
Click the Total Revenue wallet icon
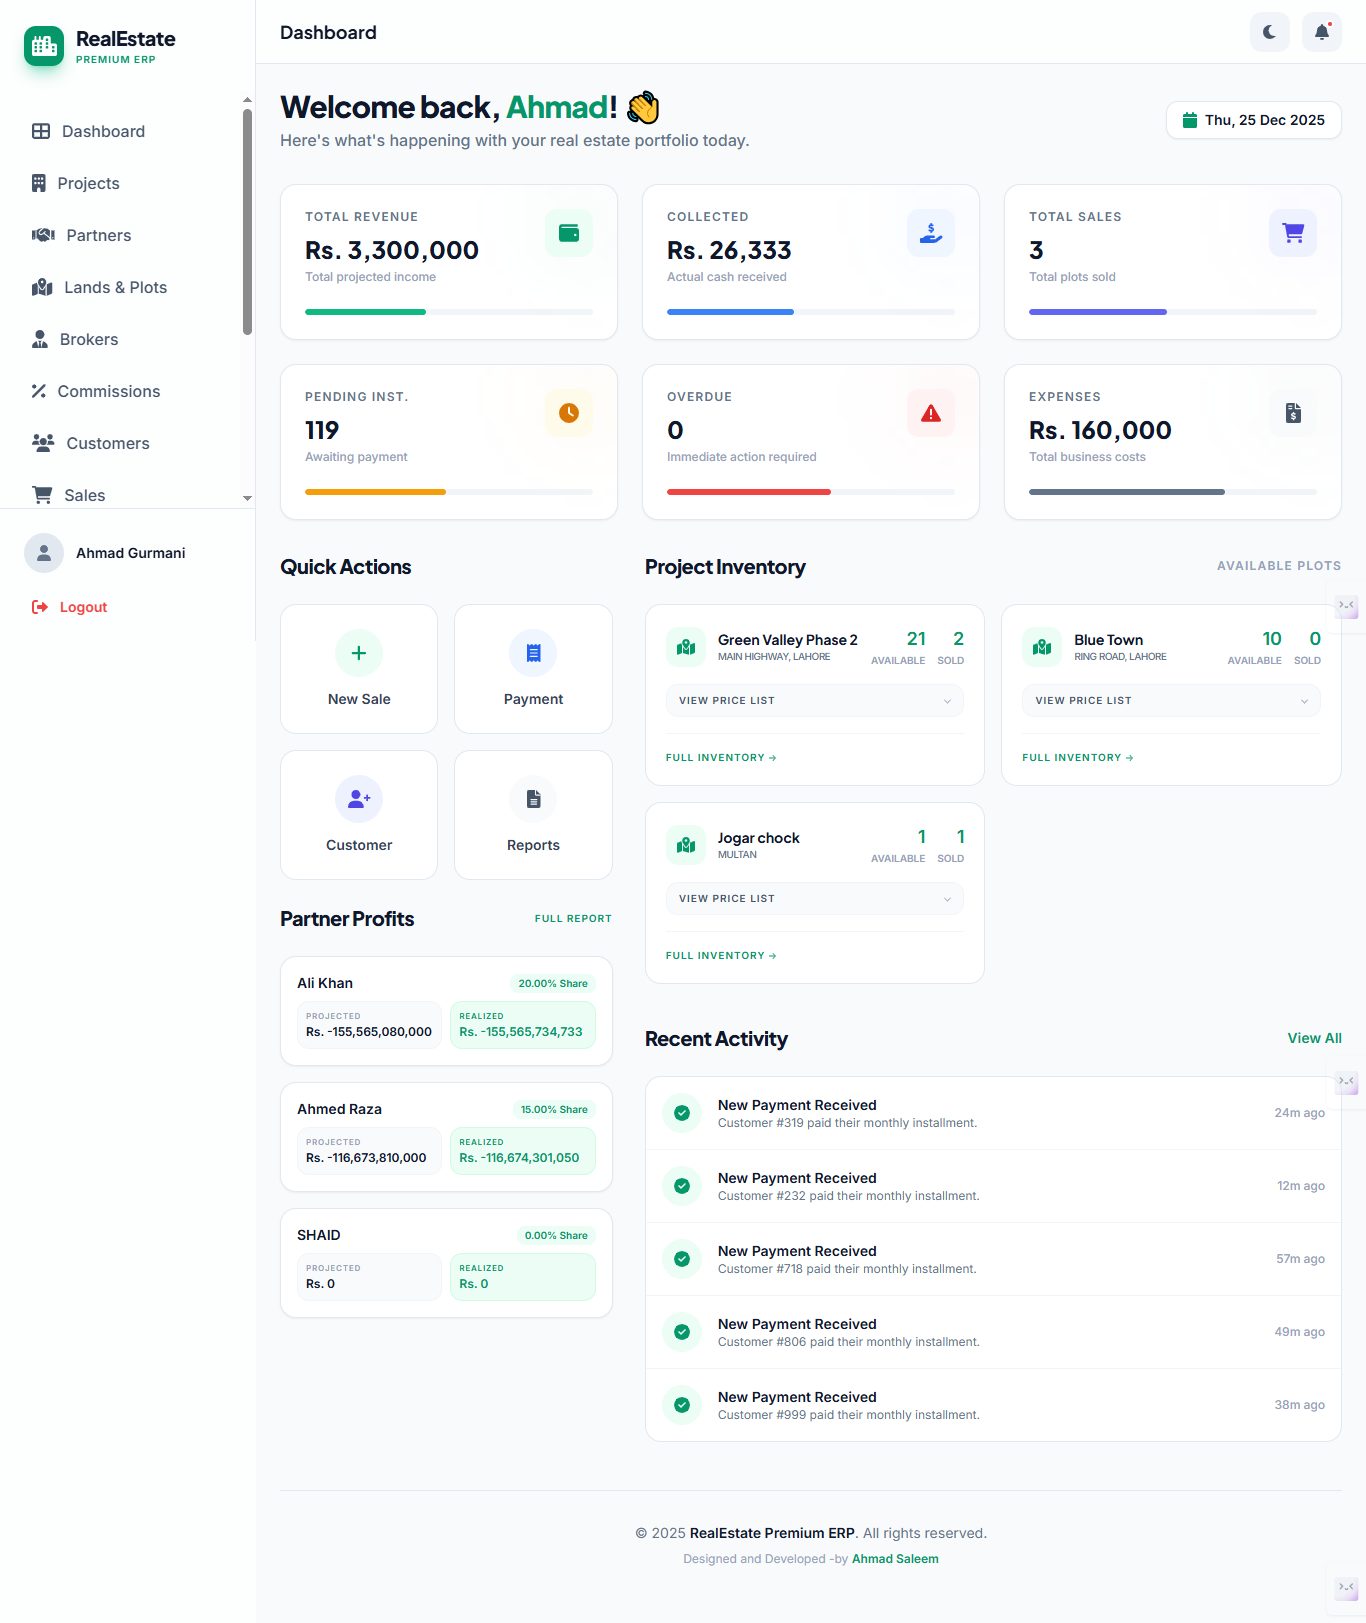[x=569, y=233]
